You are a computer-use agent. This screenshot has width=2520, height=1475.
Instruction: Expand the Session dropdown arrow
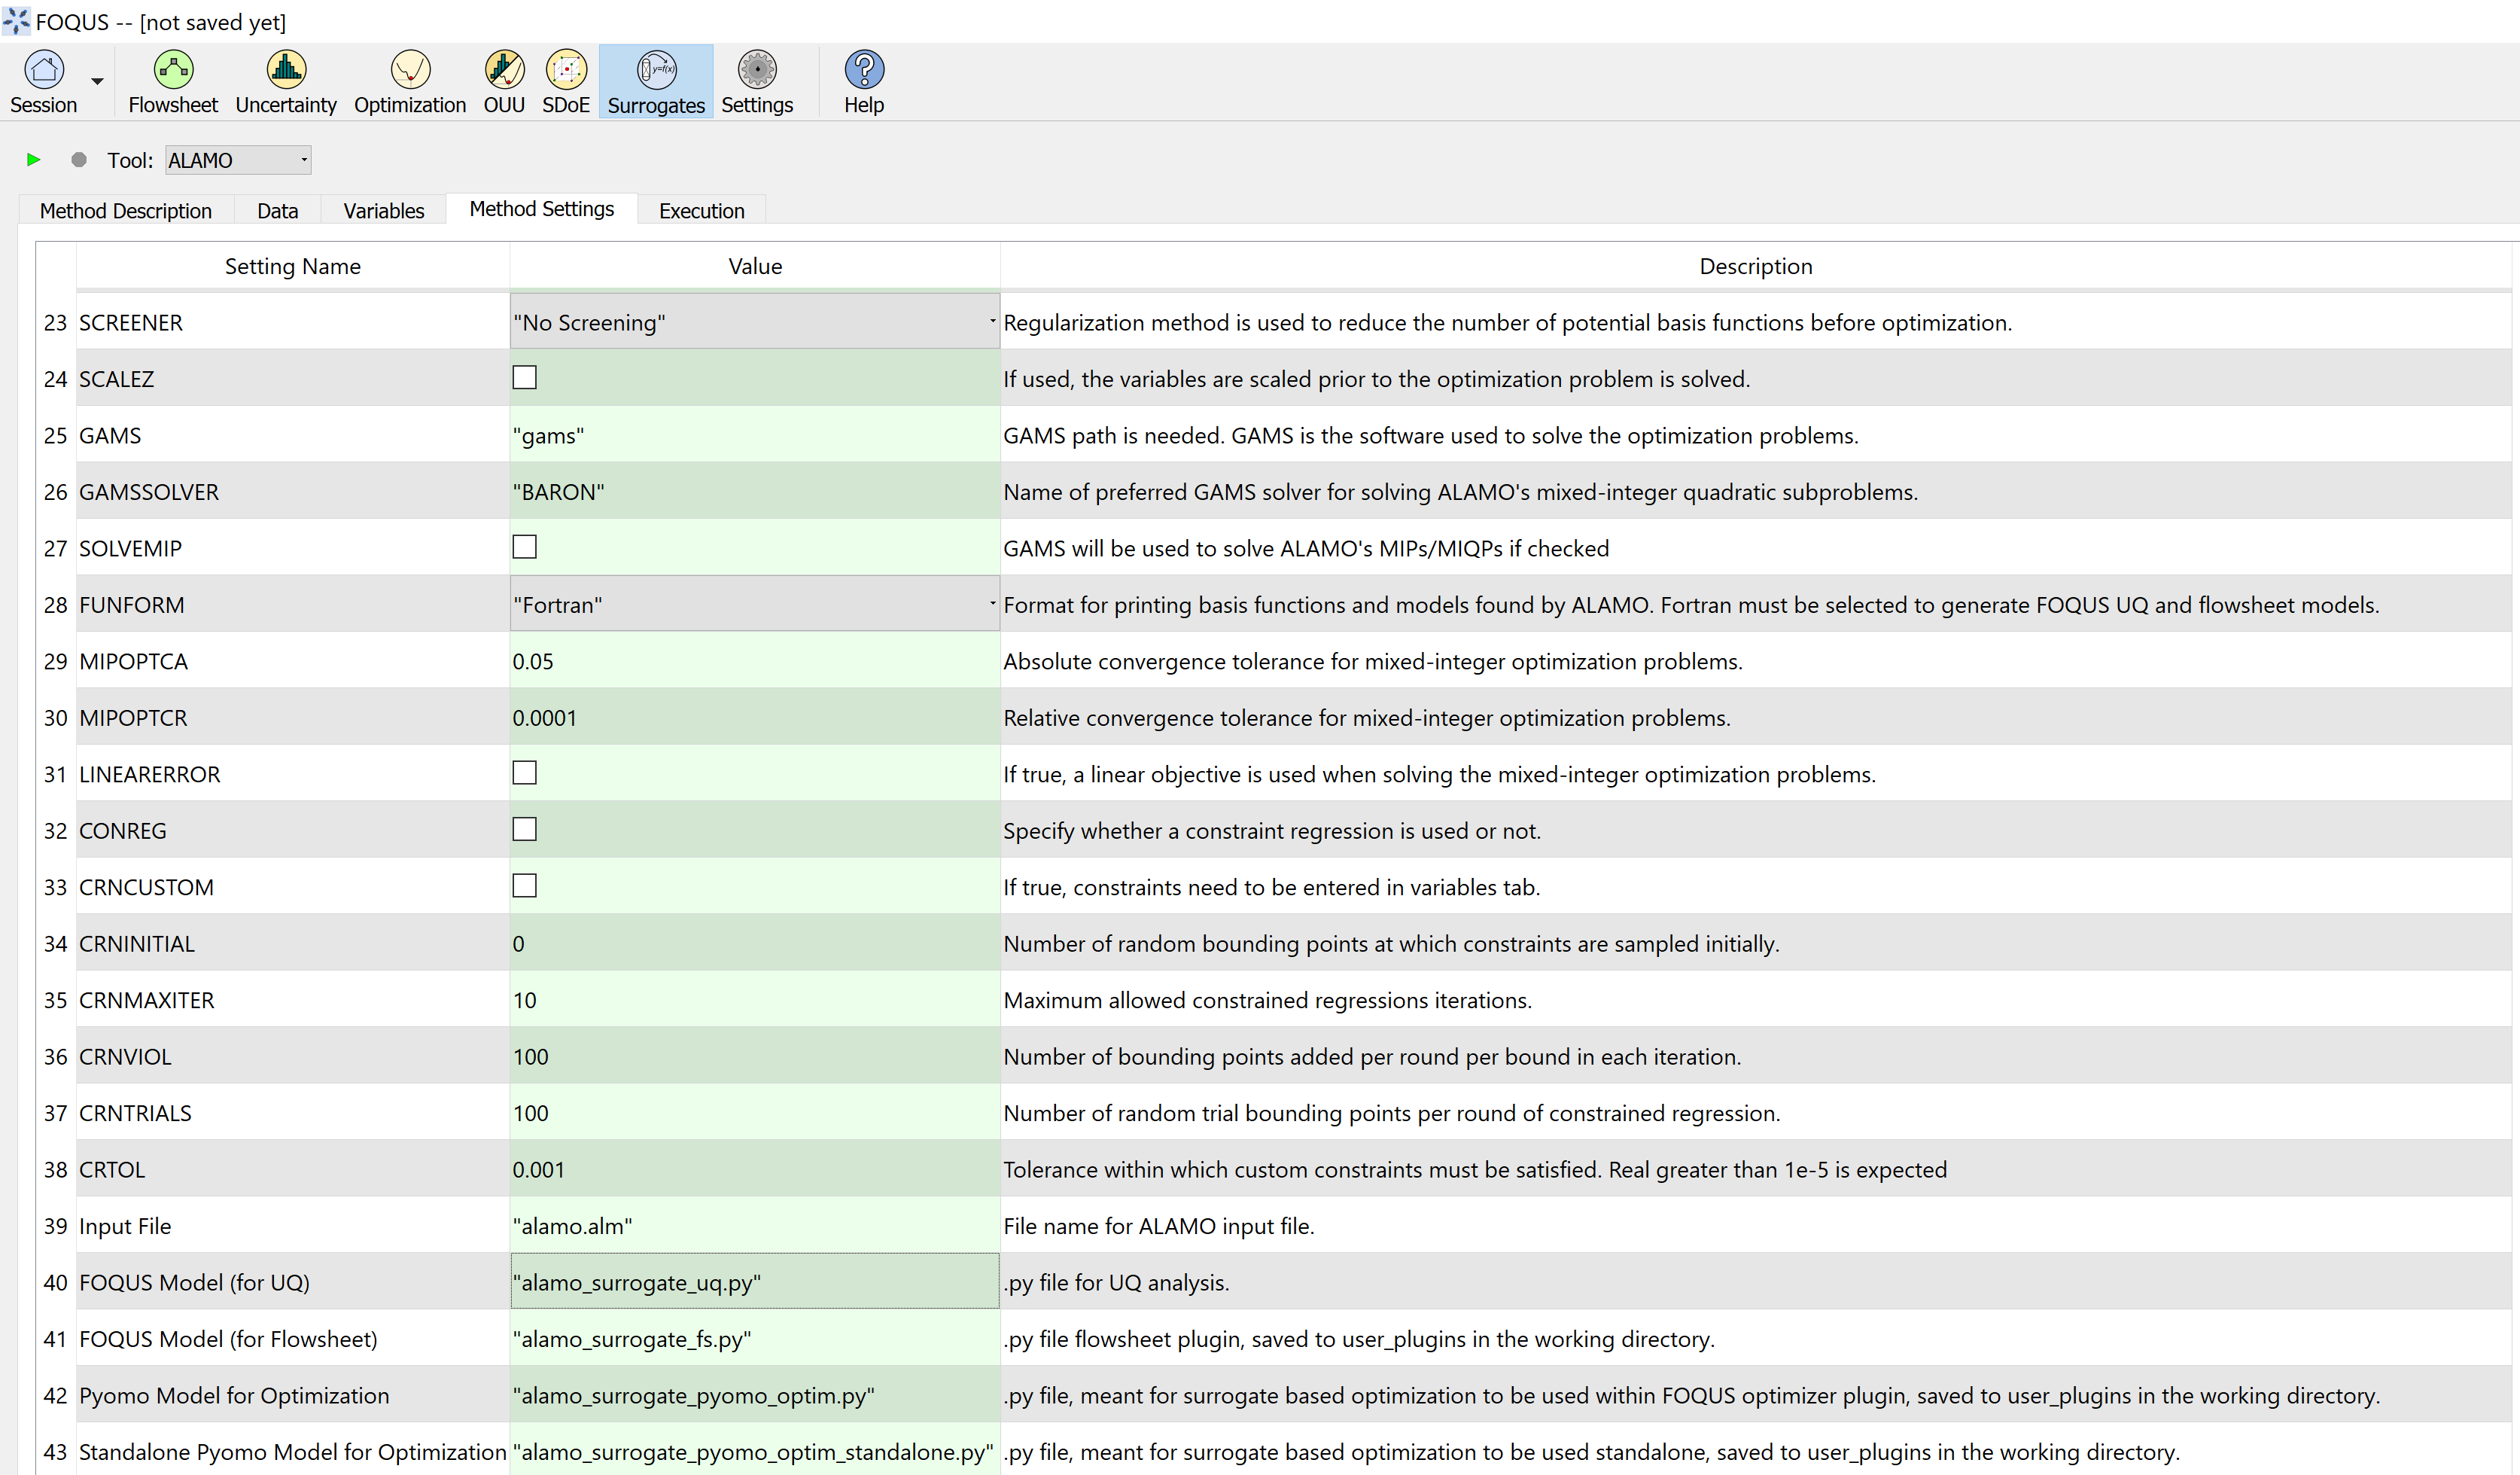pyautogui.click(x=97, y=81)
